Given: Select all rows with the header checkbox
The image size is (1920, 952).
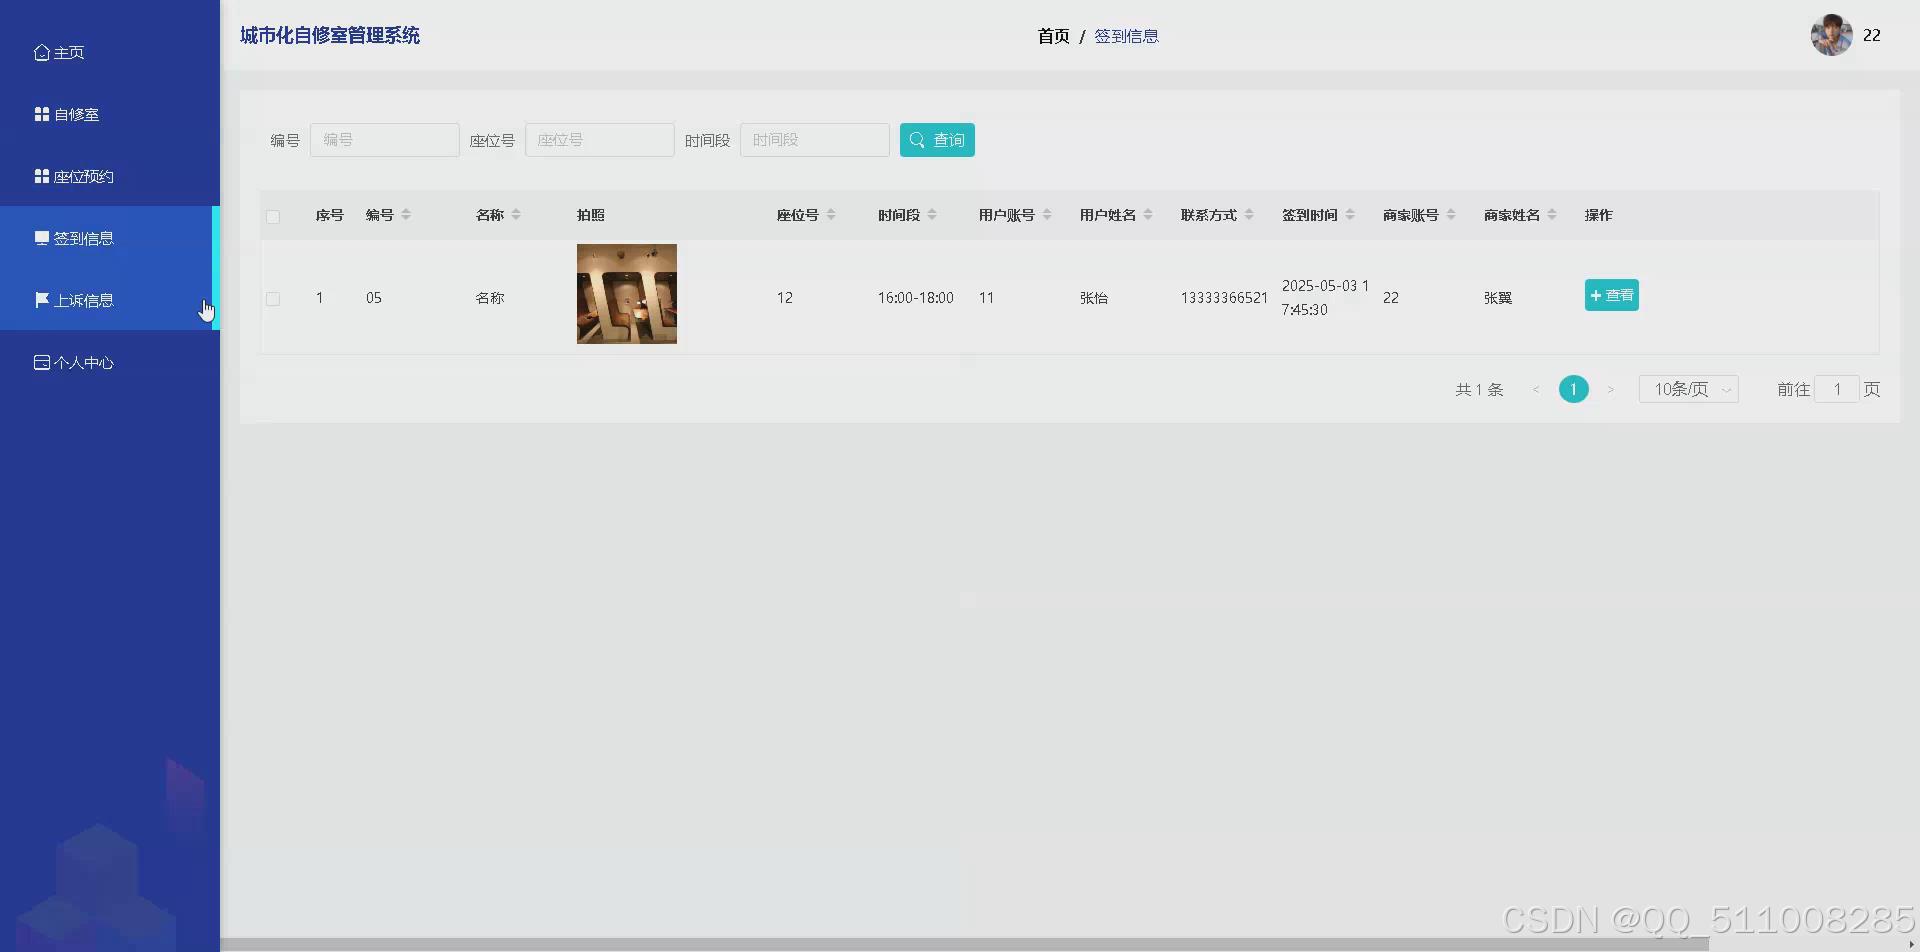Looking at the screenshot, I should point(273,216).
